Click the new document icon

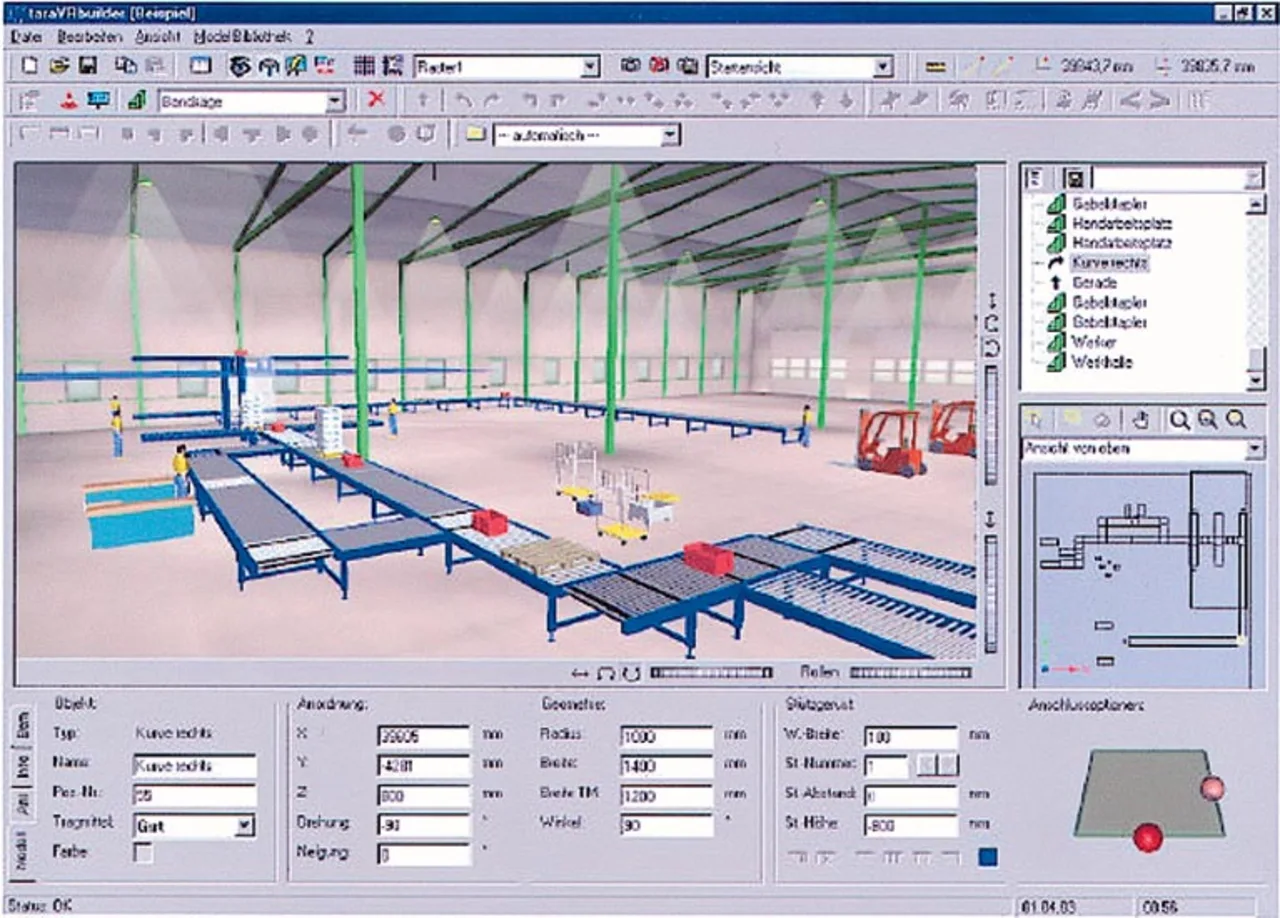tap(31, 67)
